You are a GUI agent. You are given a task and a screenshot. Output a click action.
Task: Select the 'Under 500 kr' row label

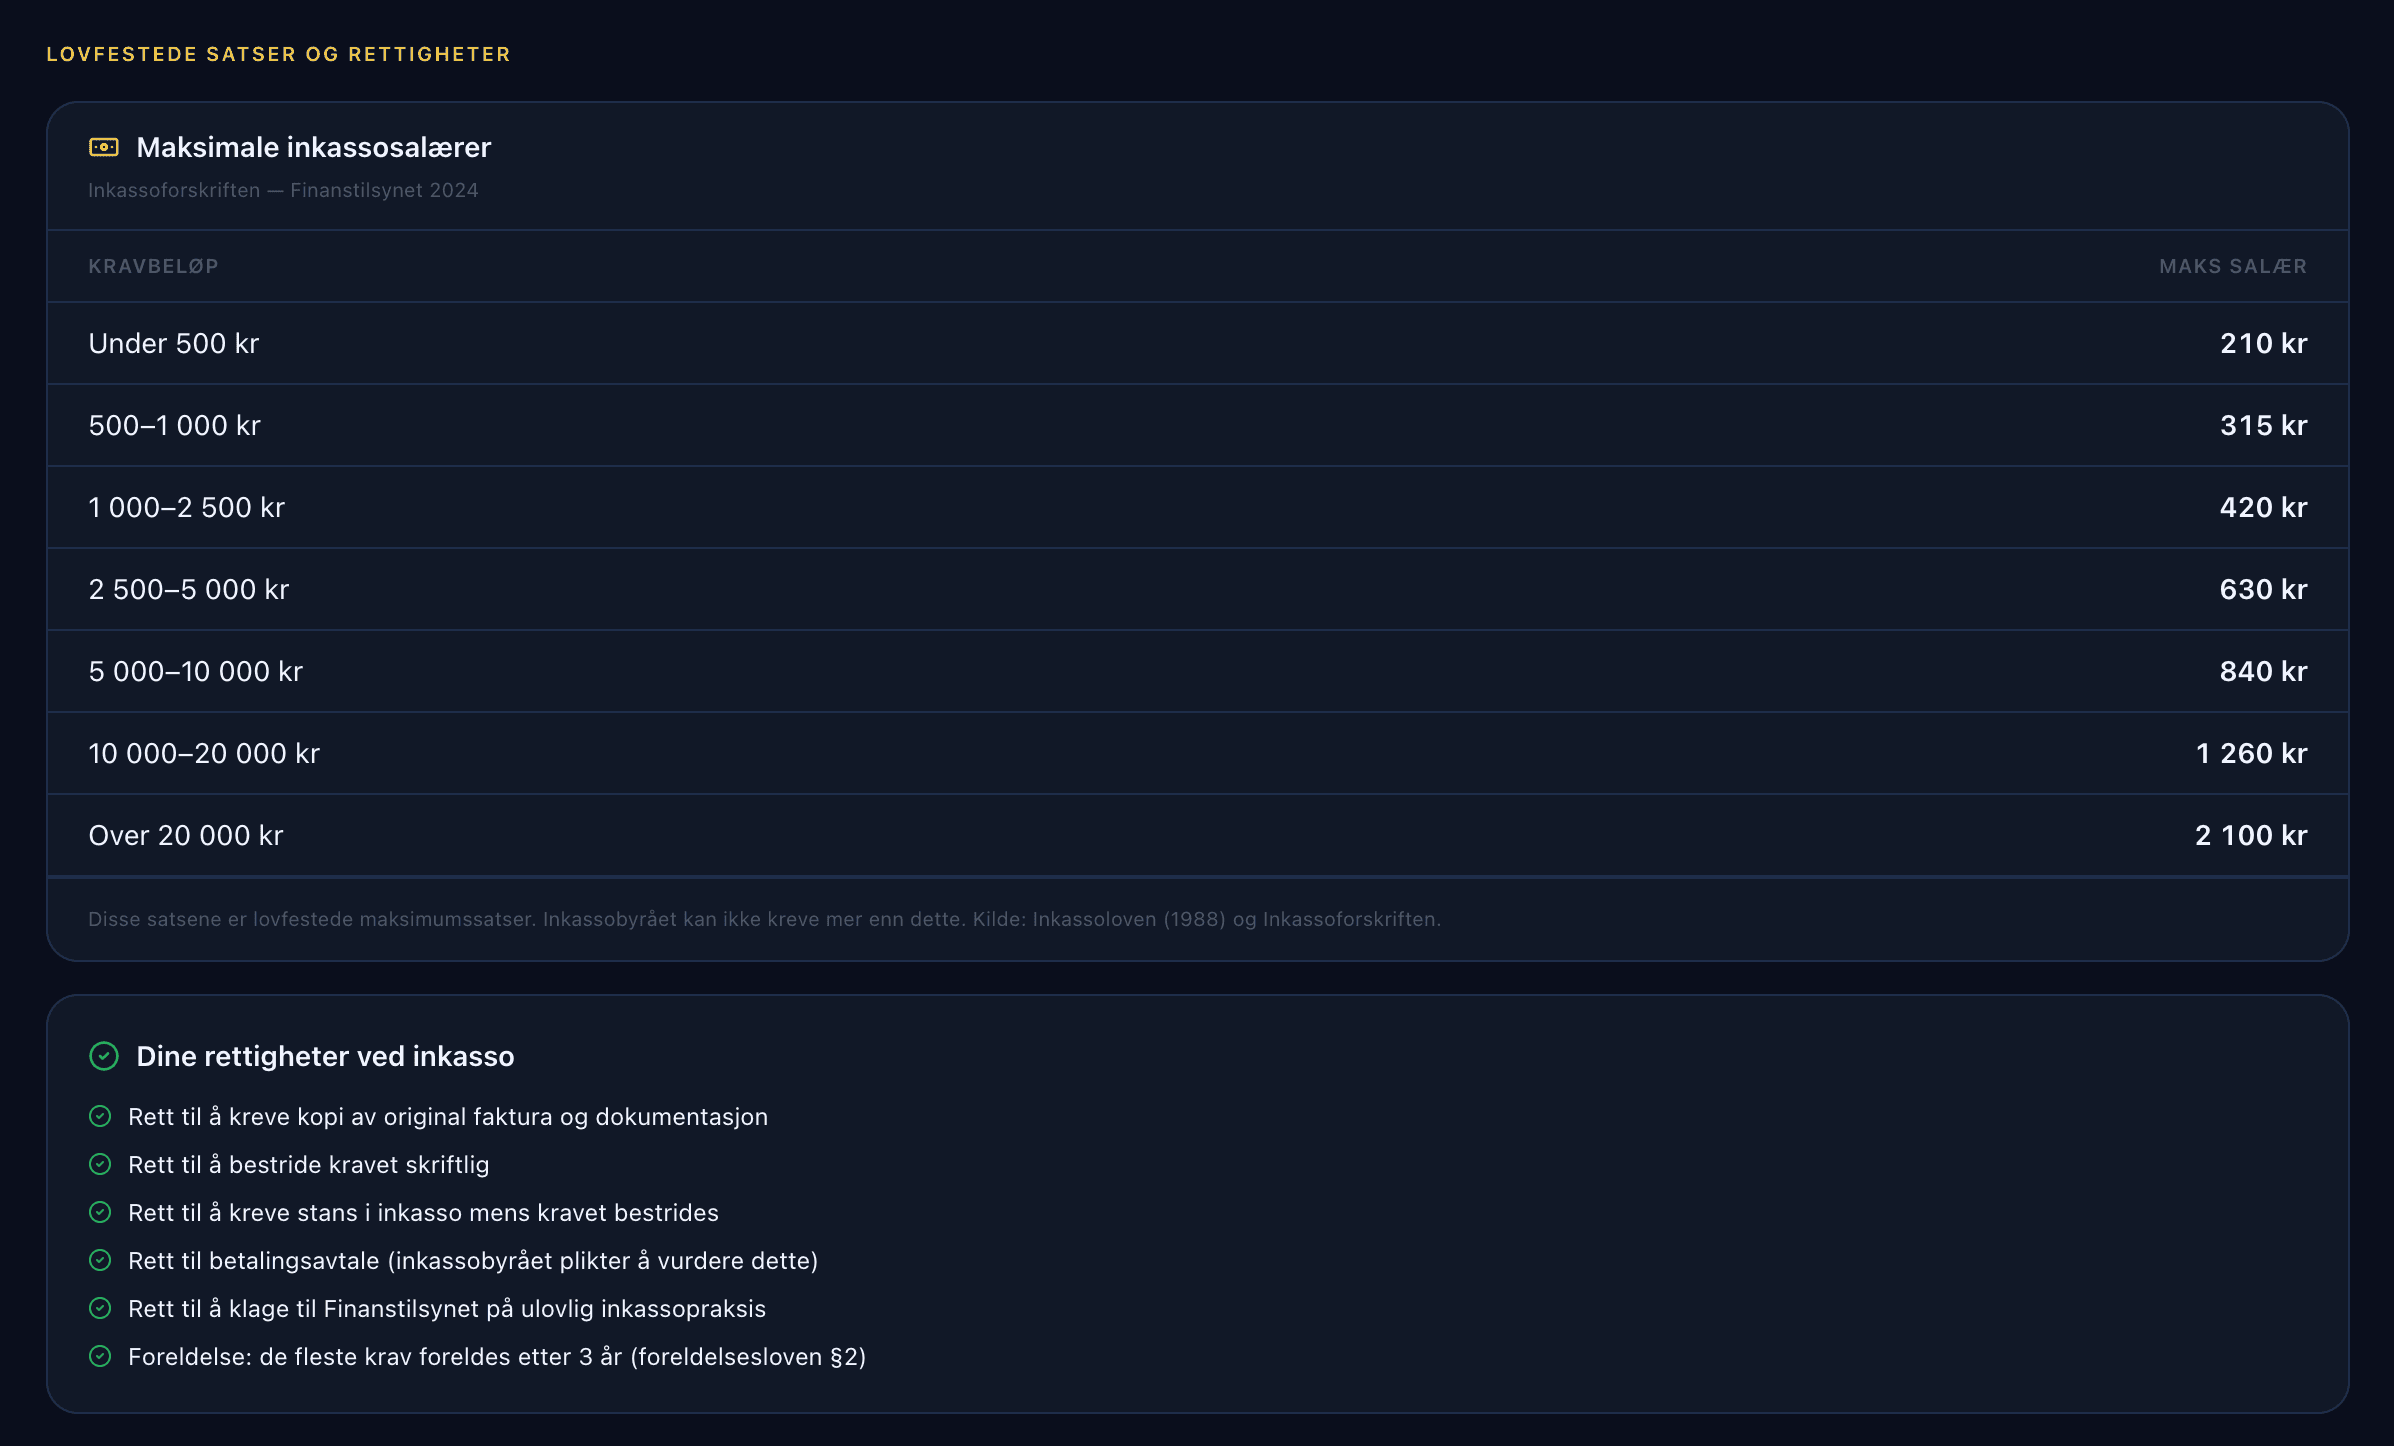[174, 343]
